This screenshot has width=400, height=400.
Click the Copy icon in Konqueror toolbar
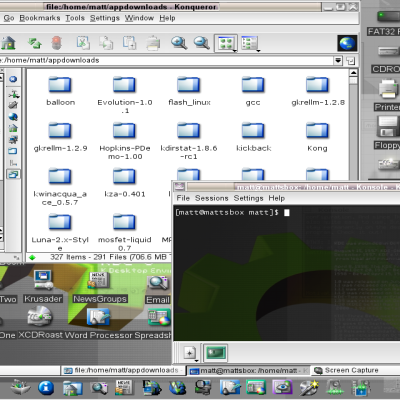point(106,43)
